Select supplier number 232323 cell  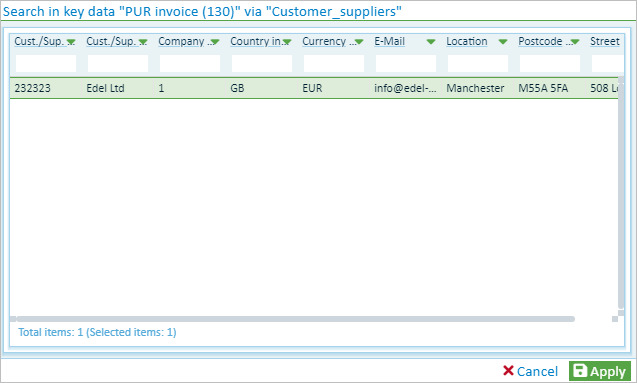[32, 88]
